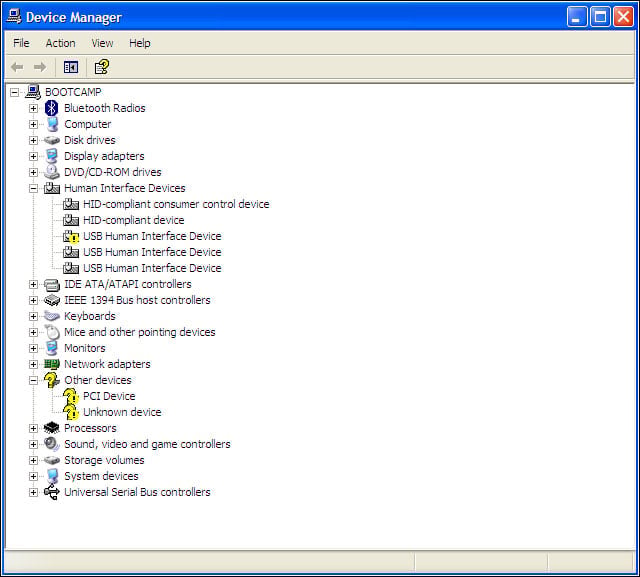This screenshot has width=640, height=577.
Task: Click the Bluetooth Radios icon
Action: click(x=51, y=108)
